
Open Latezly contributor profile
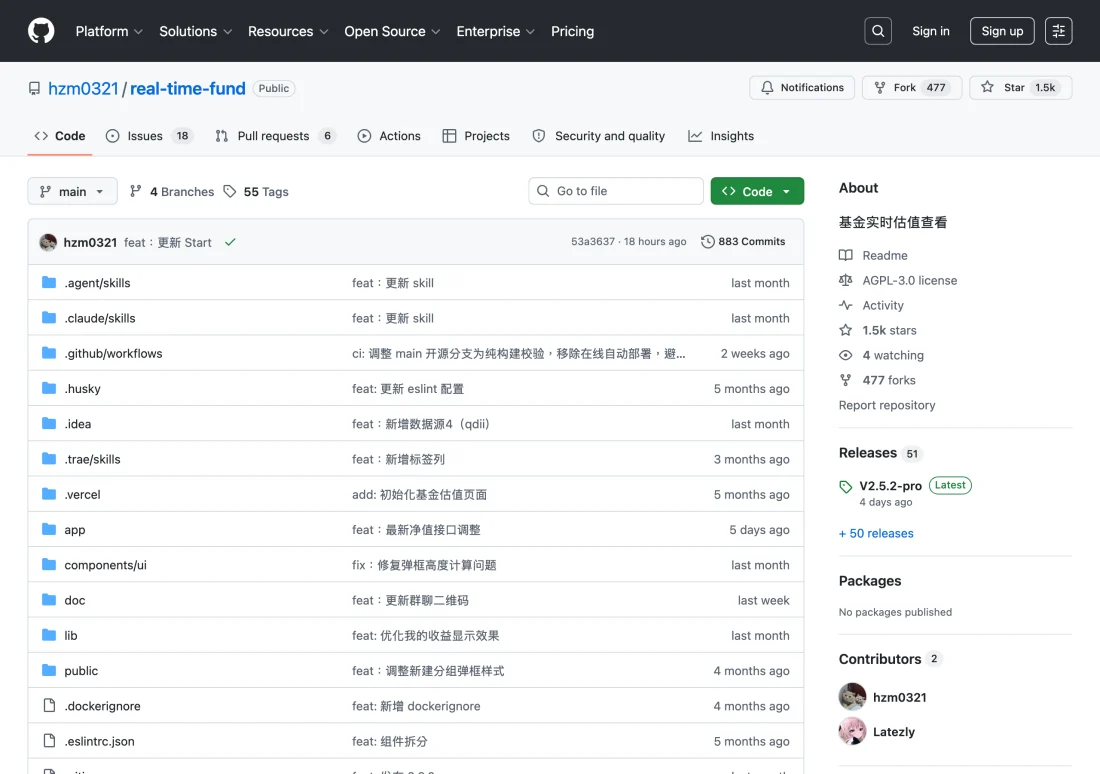pyautogui.click(x=894, y=731)
